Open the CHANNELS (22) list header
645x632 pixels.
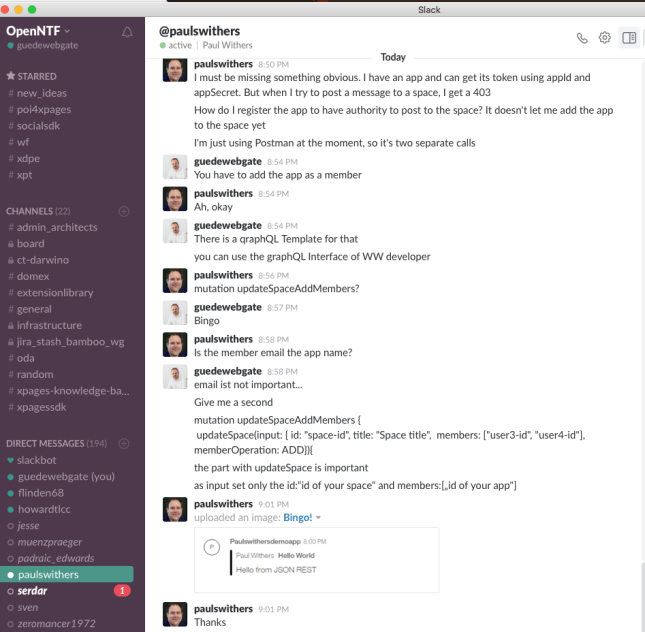[38, 211]
